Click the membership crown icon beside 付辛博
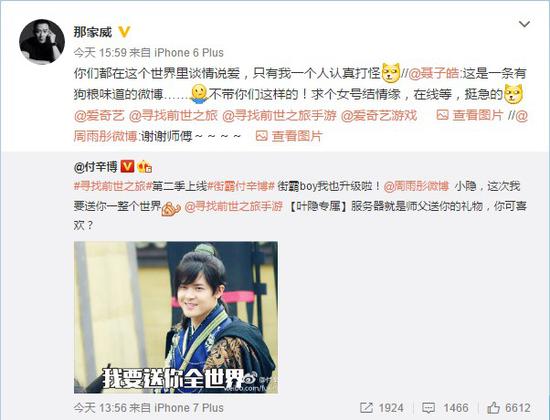The width and height of the screenshot is (550, 420). pos(145,166)
